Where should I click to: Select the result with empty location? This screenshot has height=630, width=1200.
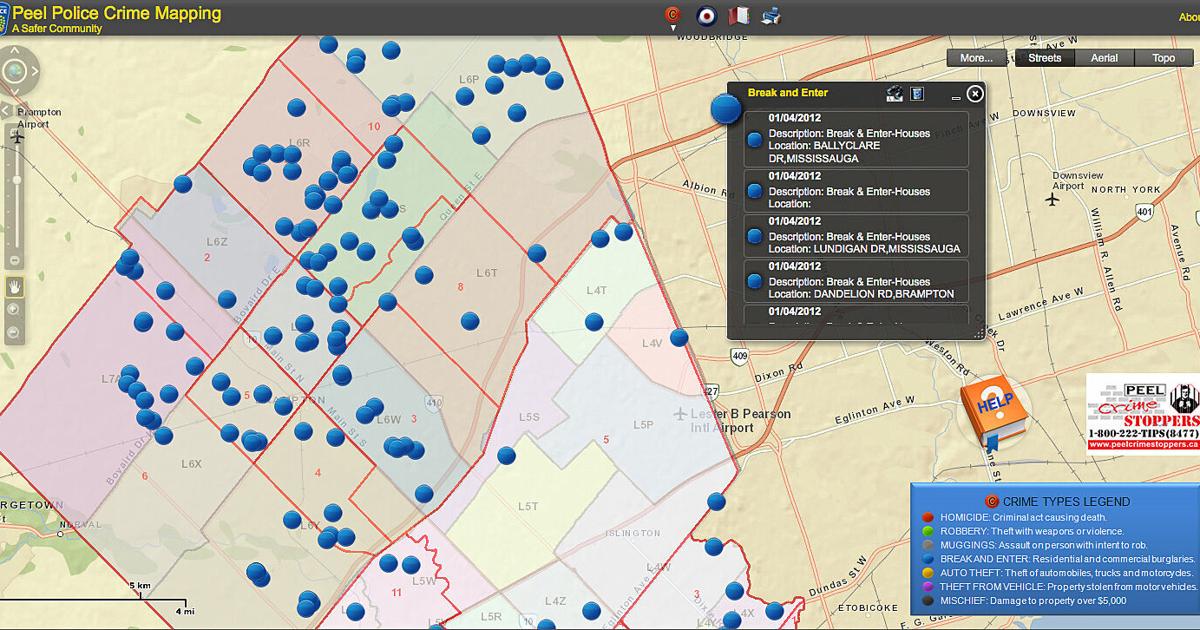tap(857, 190)
